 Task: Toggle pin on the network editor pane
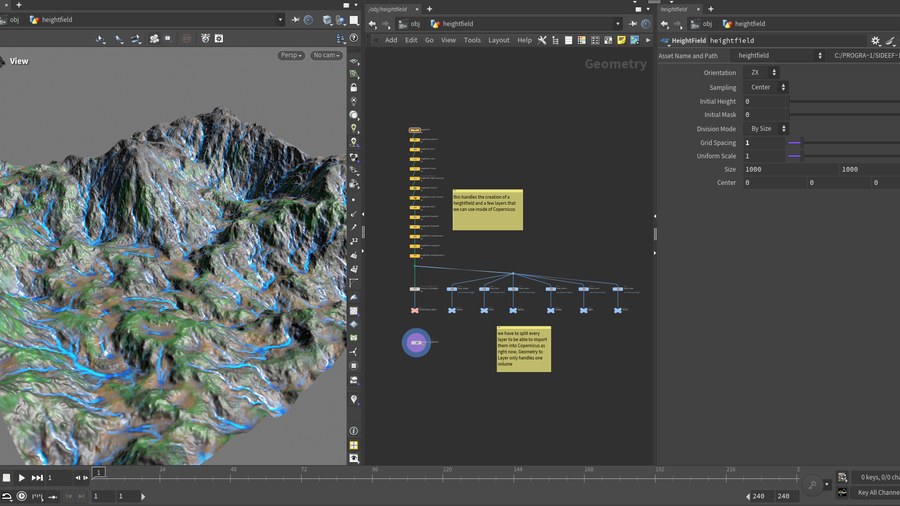point(632,24)
